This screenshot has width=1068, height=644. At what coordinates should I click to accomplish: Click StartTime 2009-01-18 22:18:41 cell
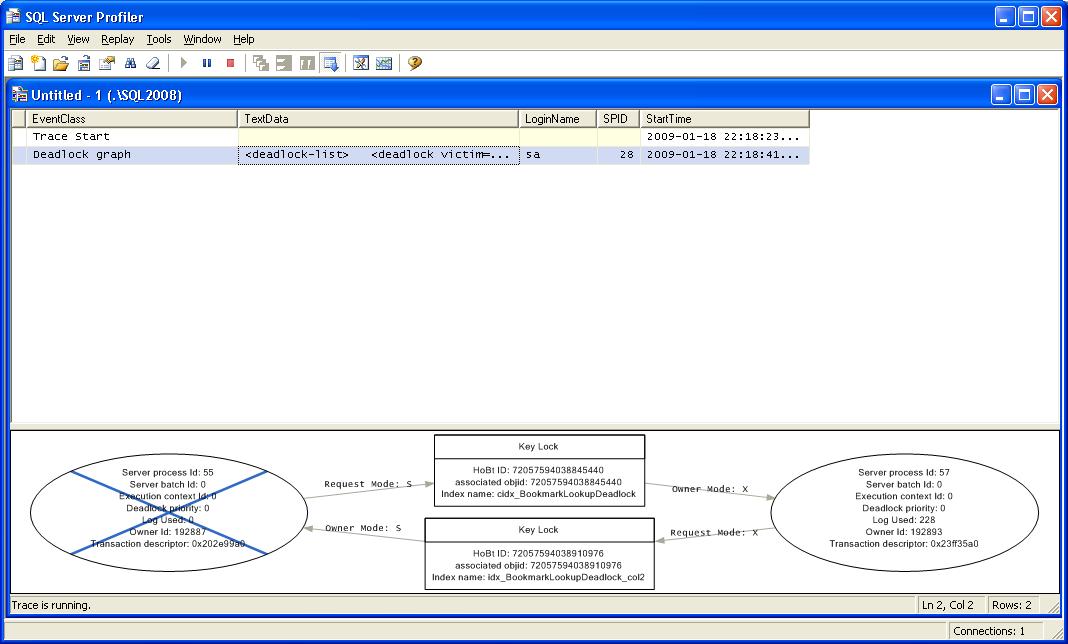723,155
